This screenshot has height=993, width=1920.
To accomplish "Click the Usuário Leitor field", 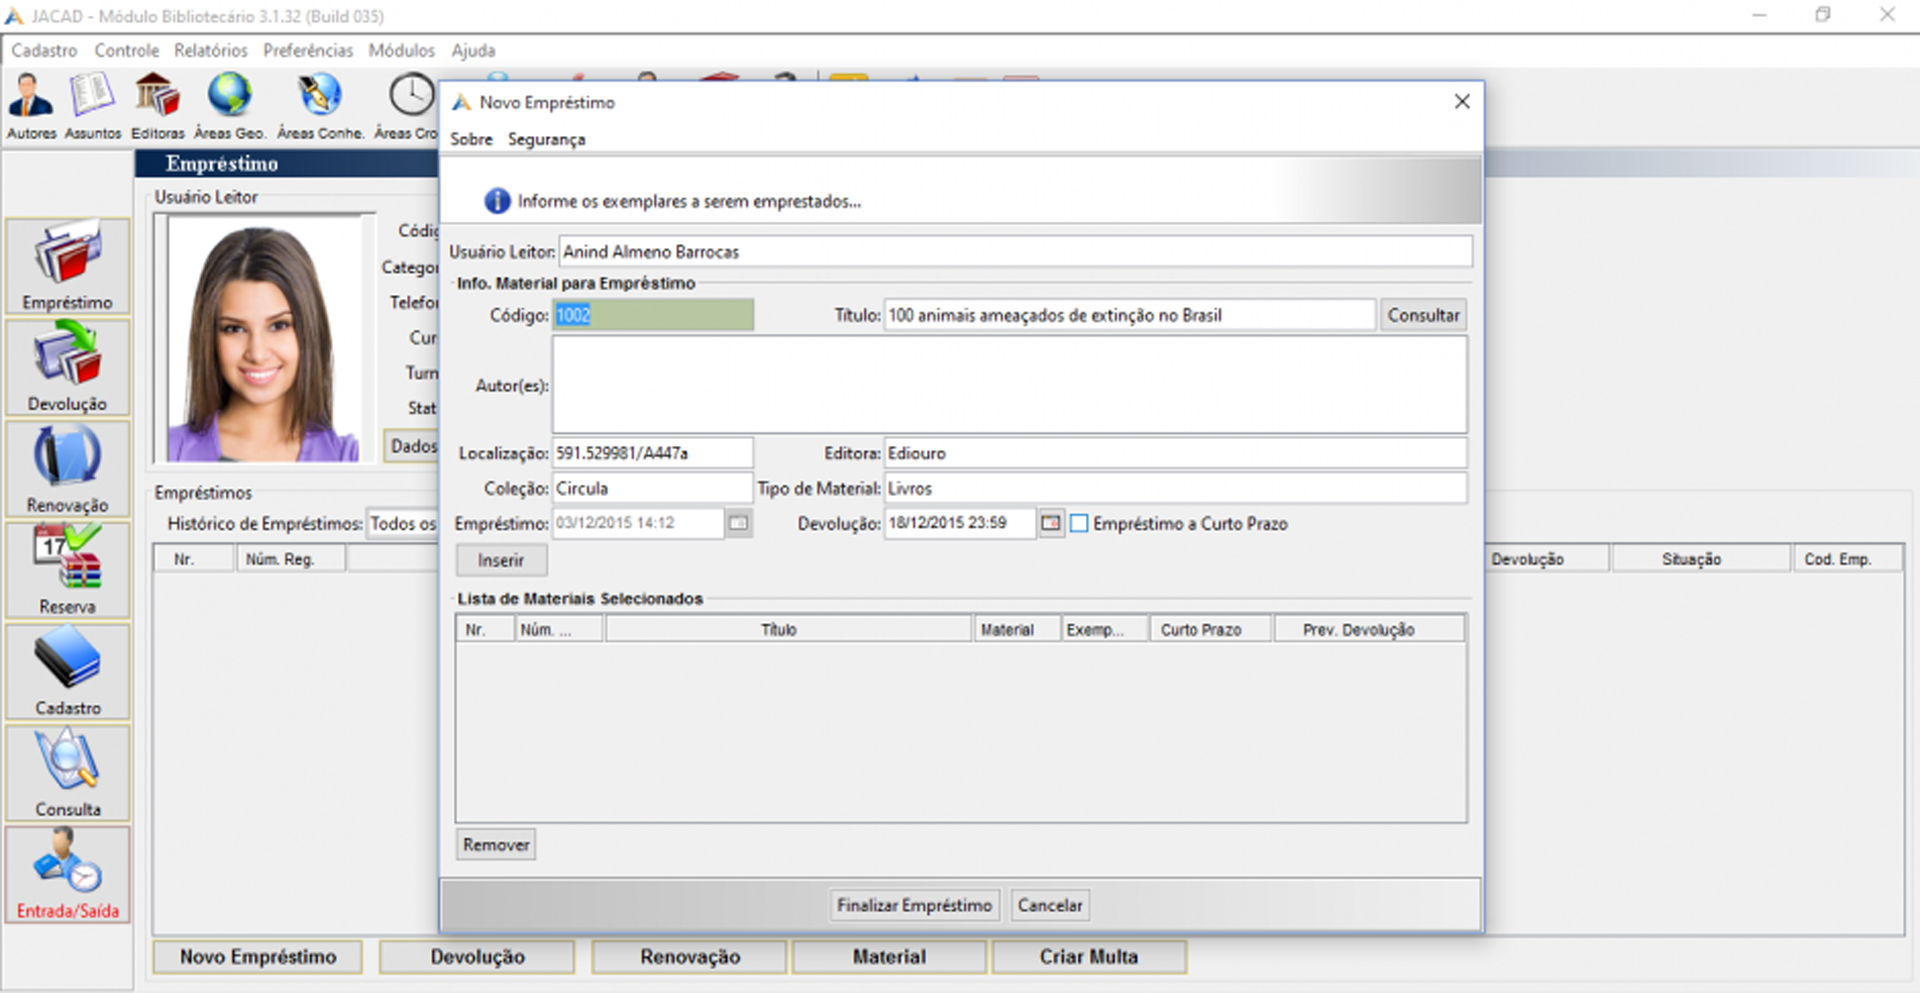I will (x=1015, y=252).
